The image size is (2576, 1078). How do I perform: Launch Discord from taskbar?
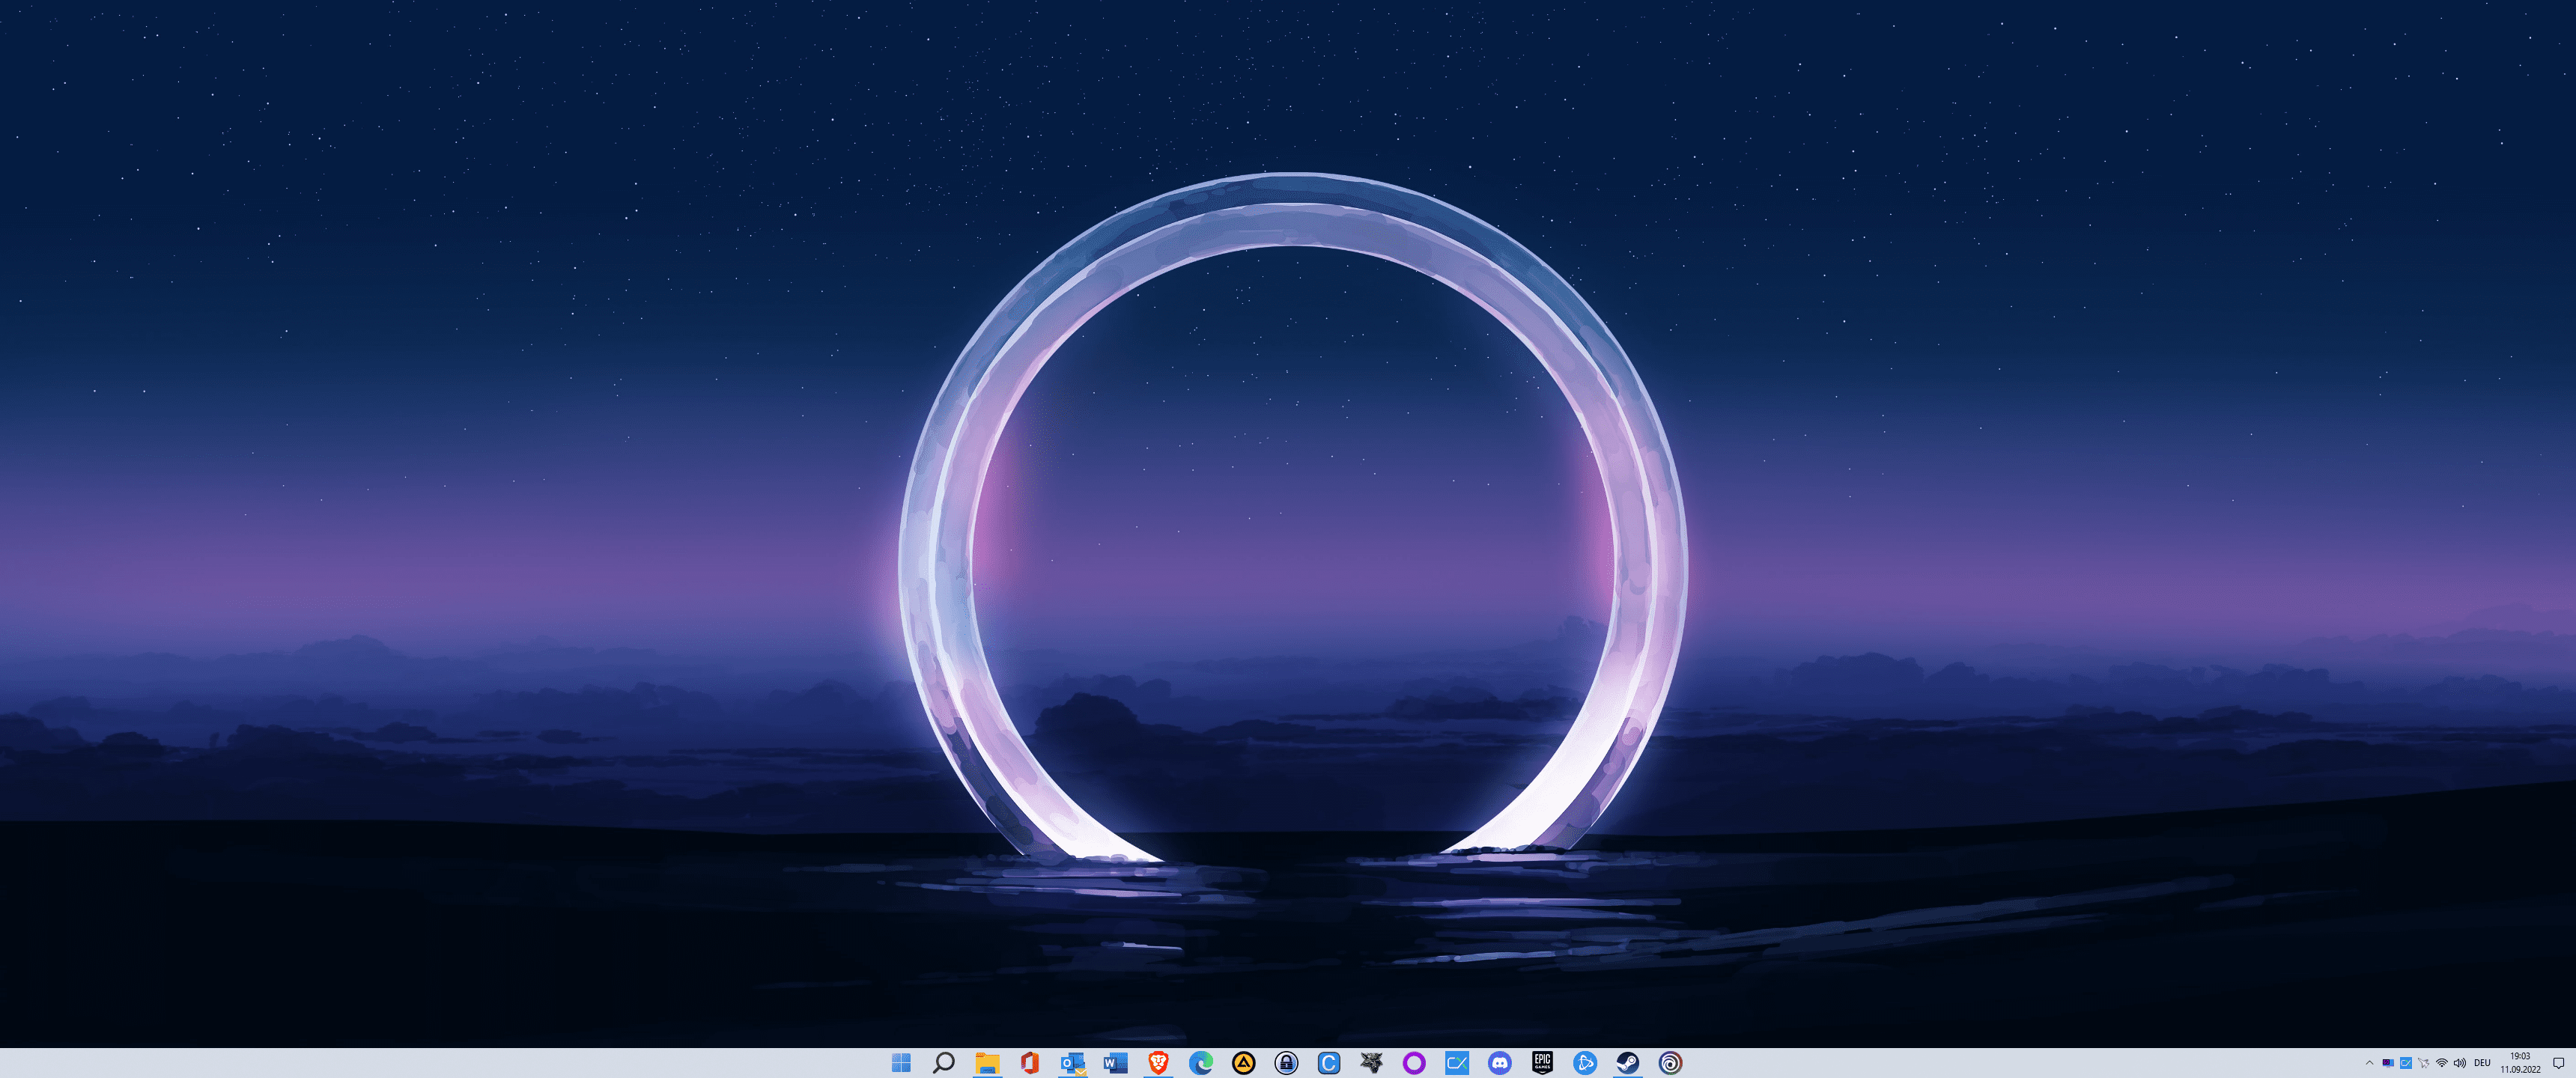pyautogui.click(x=1499, y=1063)
